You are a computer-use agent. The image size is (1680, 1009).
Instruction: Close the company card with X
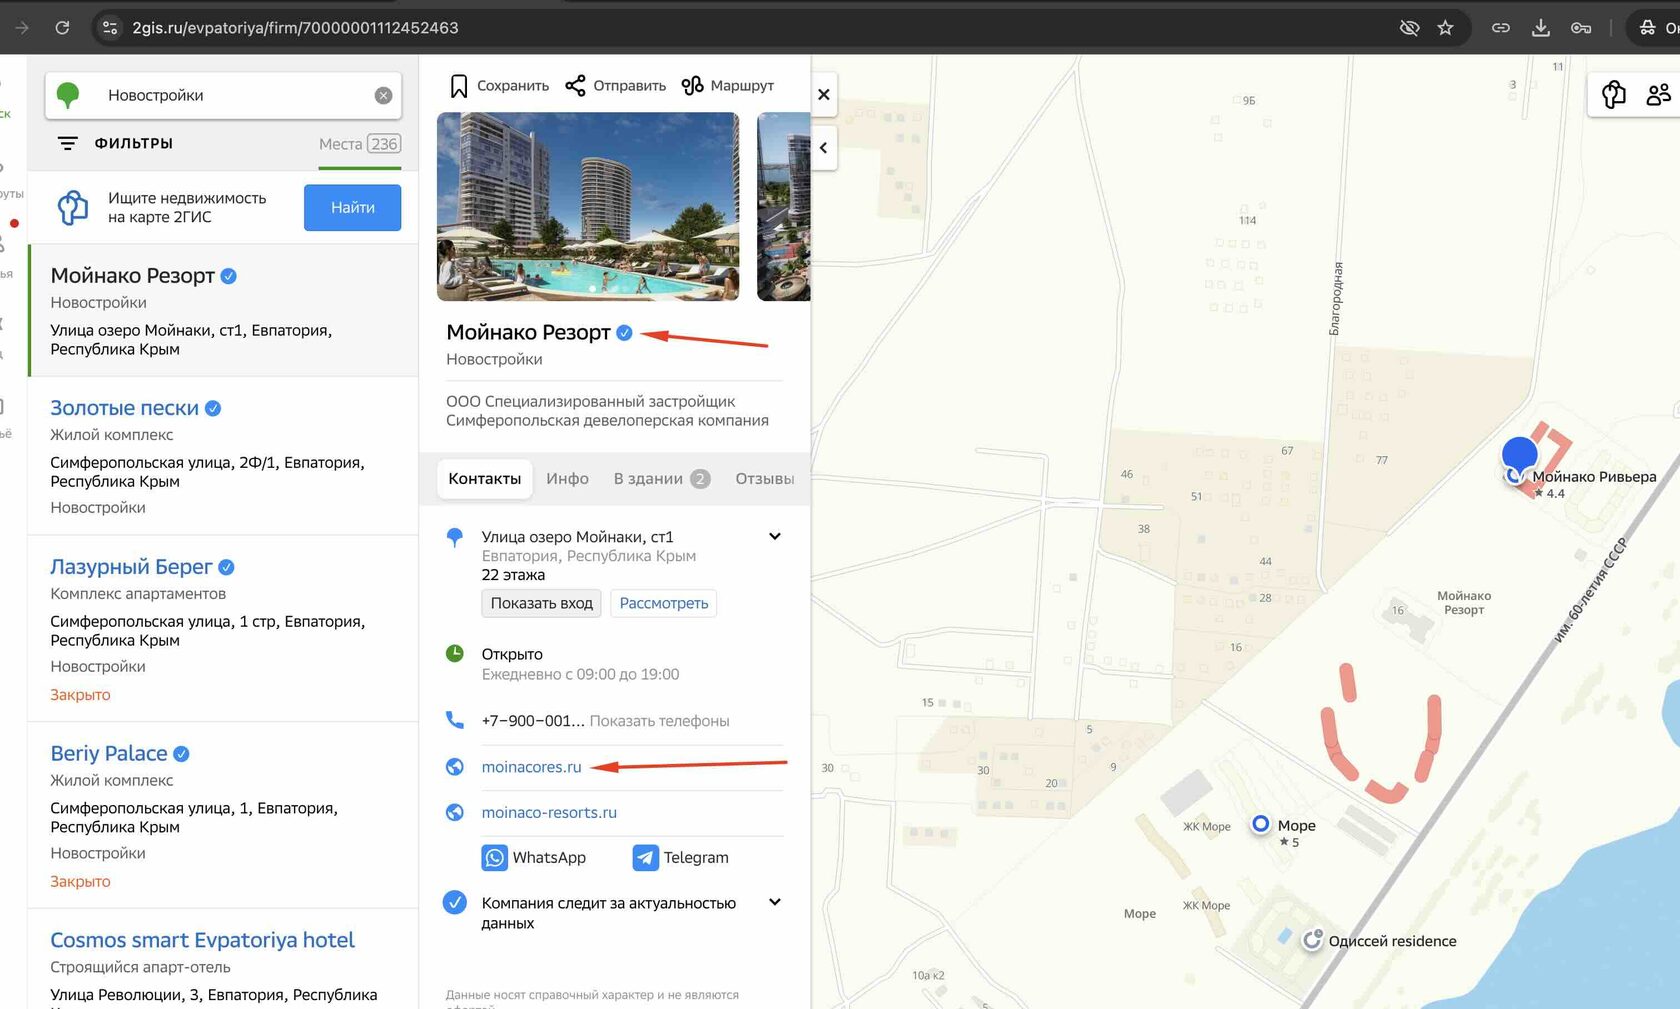pos(824,95)
